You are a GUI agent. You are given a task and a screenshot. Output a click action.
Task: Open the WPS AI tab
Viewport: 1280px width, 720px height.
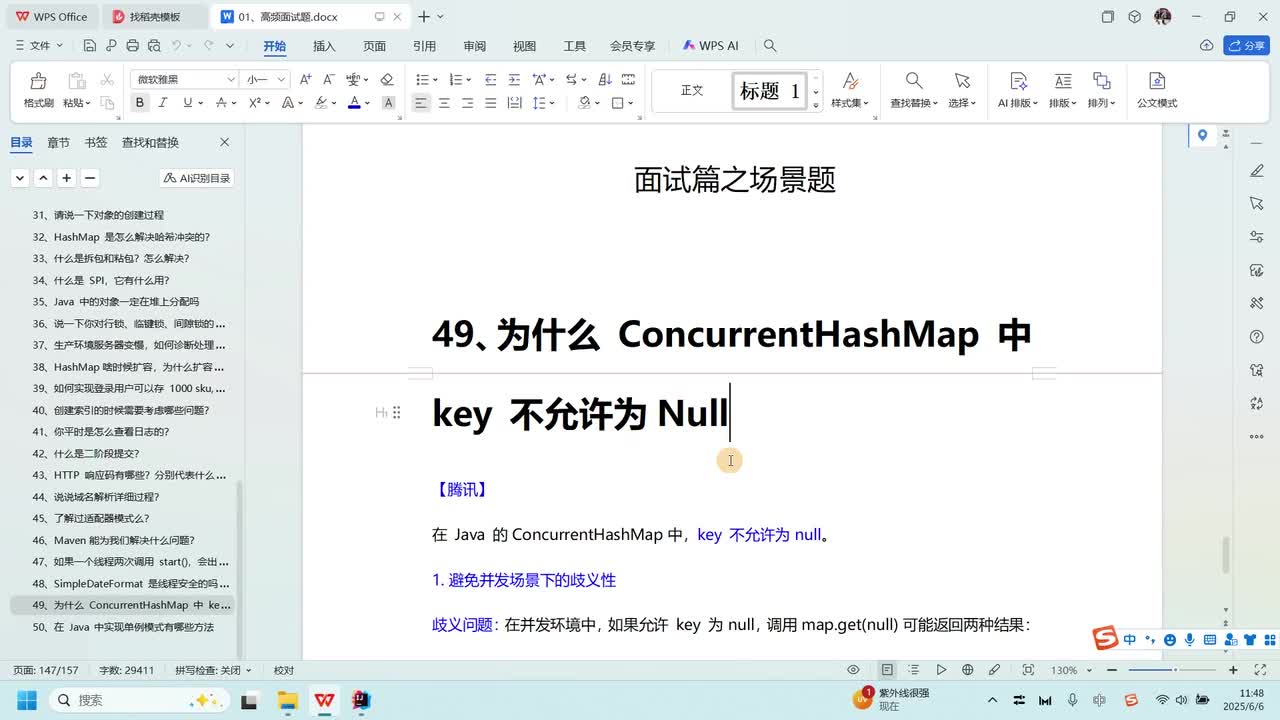711,46
